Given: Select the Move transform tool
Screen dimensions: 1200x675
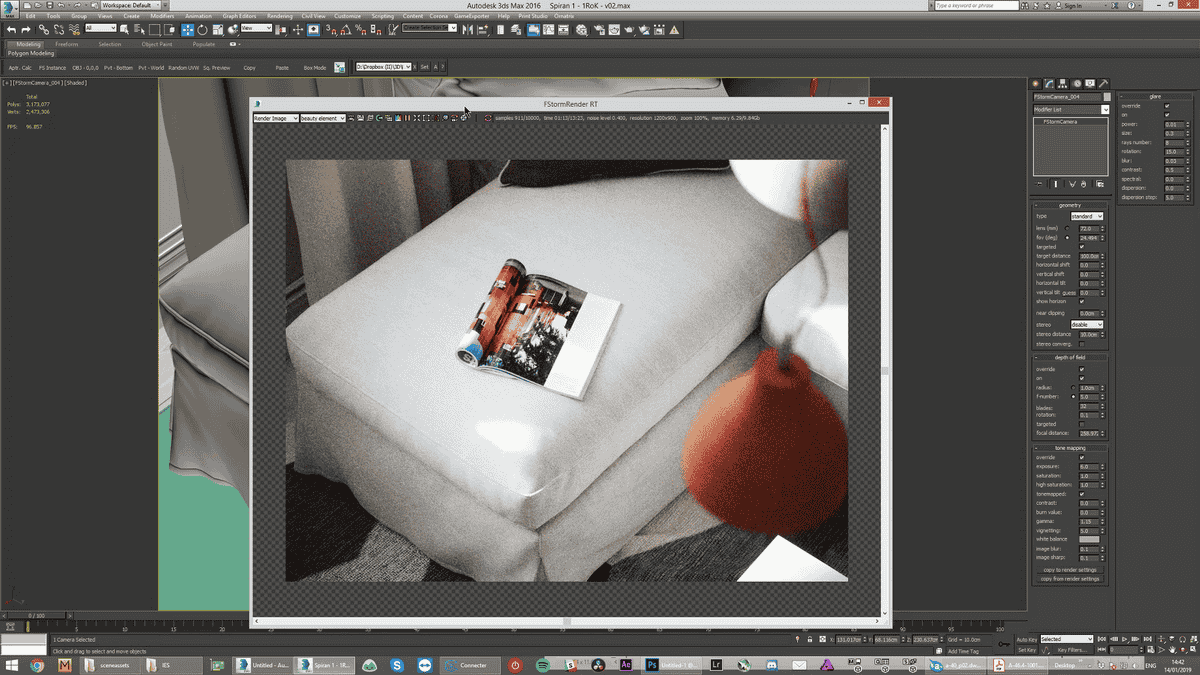Looking at the screenshot, I should tap(187, 30).
